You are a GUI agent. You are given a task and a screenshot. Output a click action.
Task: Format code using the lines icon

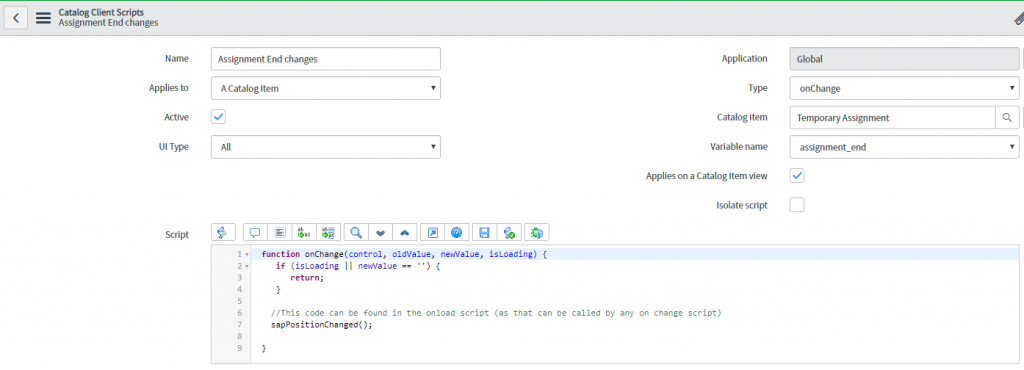pos(280,232)
